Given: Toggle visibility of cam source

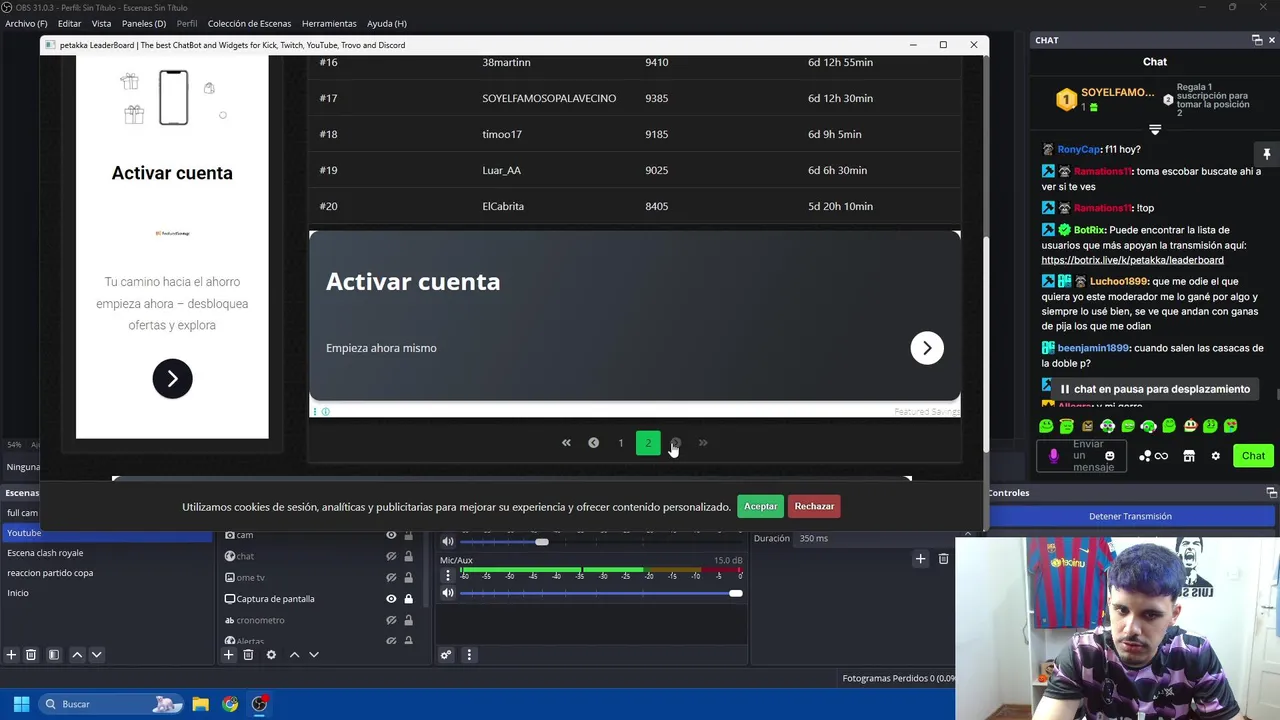Looking at the screenshot, I should 391,535.
